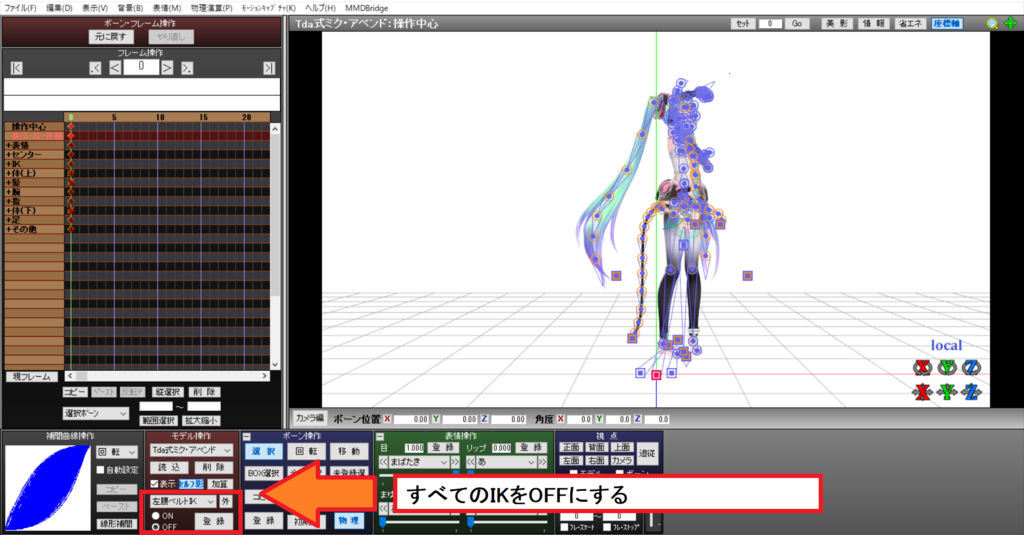Screen dimensions: 1024x535
Task: Click the local Z rotation handle icon
Action: (972, 368)
